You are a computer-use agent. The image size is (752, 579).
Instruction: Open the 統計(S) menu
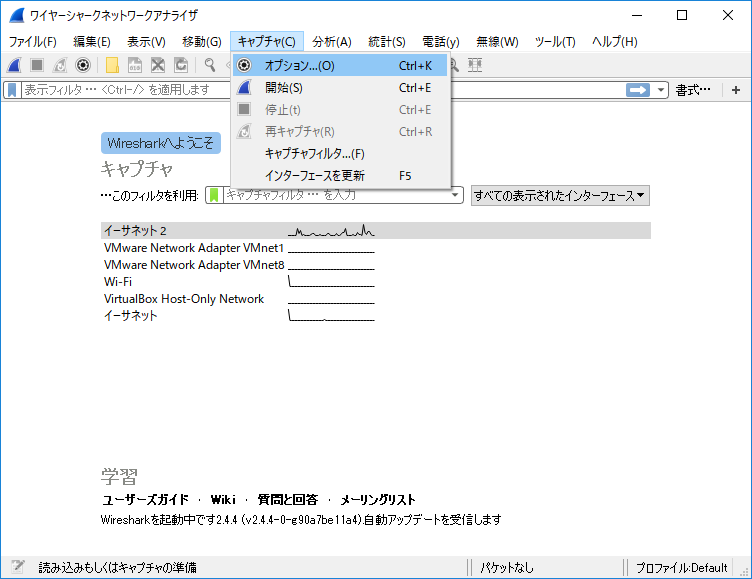click(x=387, y=42)
